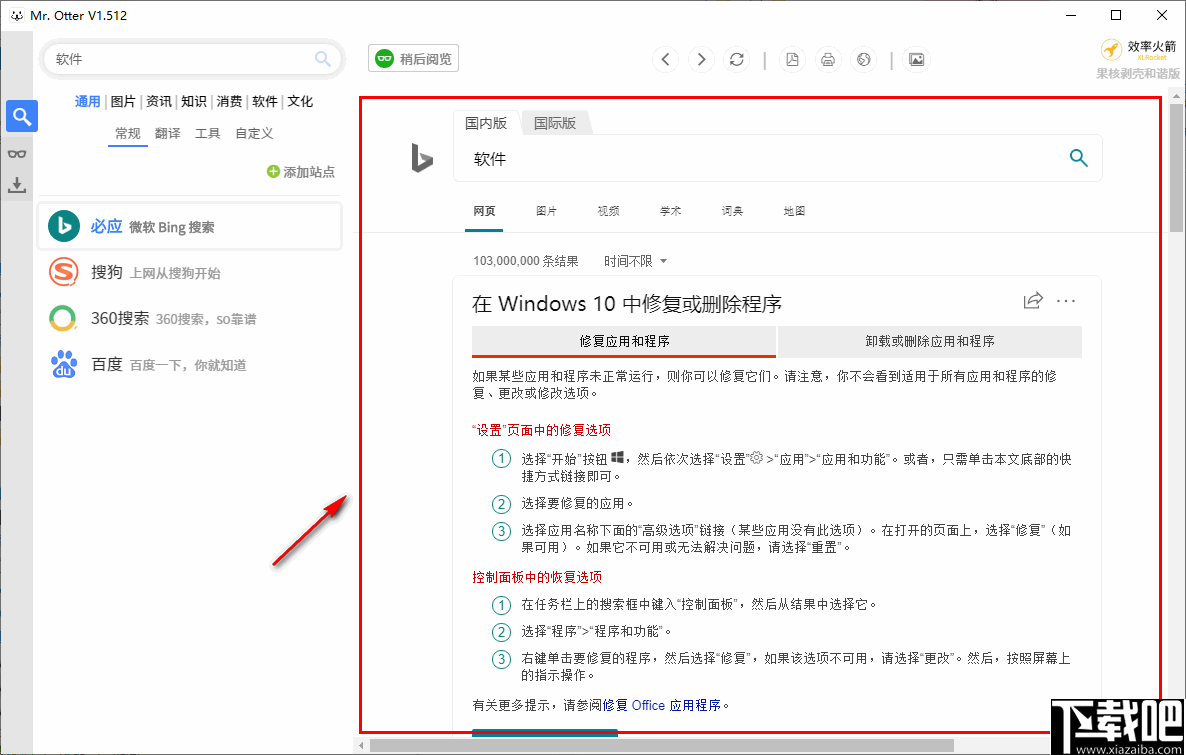Switch to the 资讯 category
Screen dimensions: 1186x755
159,101
